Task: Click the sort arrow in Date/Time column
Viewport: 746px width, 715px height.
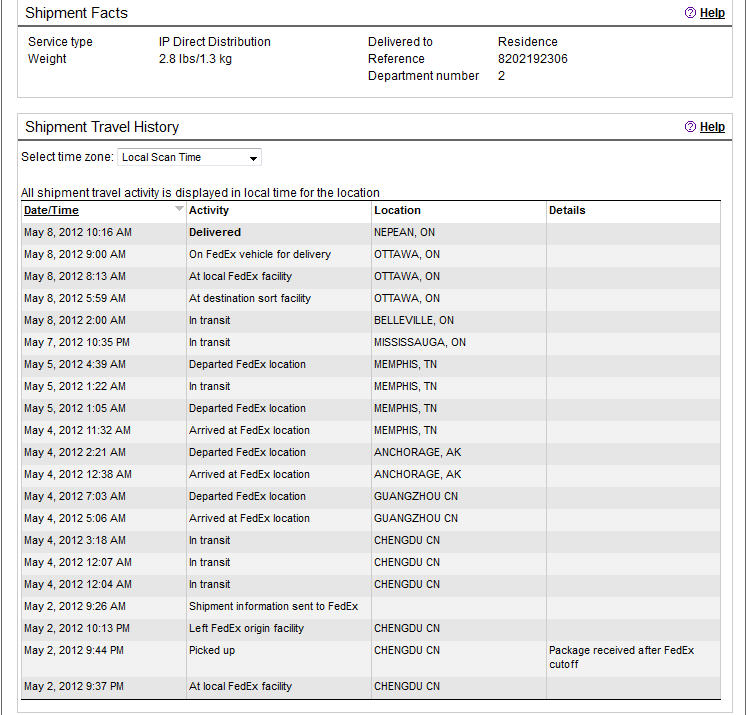Action: pyautogui.click(x=179, y=210)
